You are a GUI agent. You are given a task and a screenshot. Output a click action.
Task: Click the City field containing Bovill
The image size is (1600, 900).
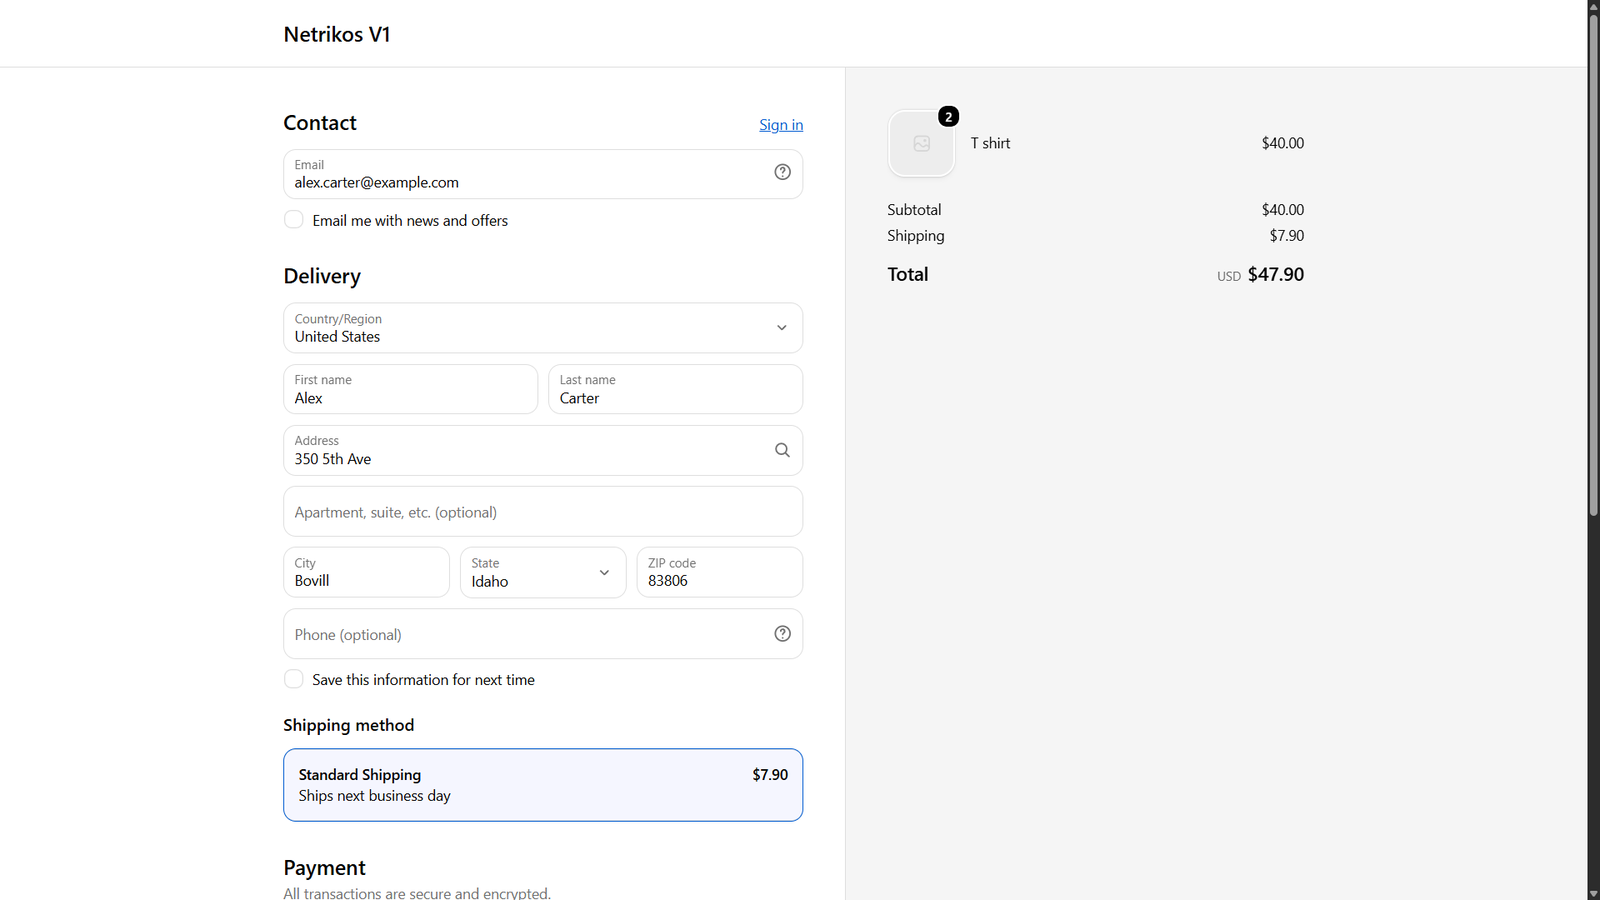[x=366, y=572]
